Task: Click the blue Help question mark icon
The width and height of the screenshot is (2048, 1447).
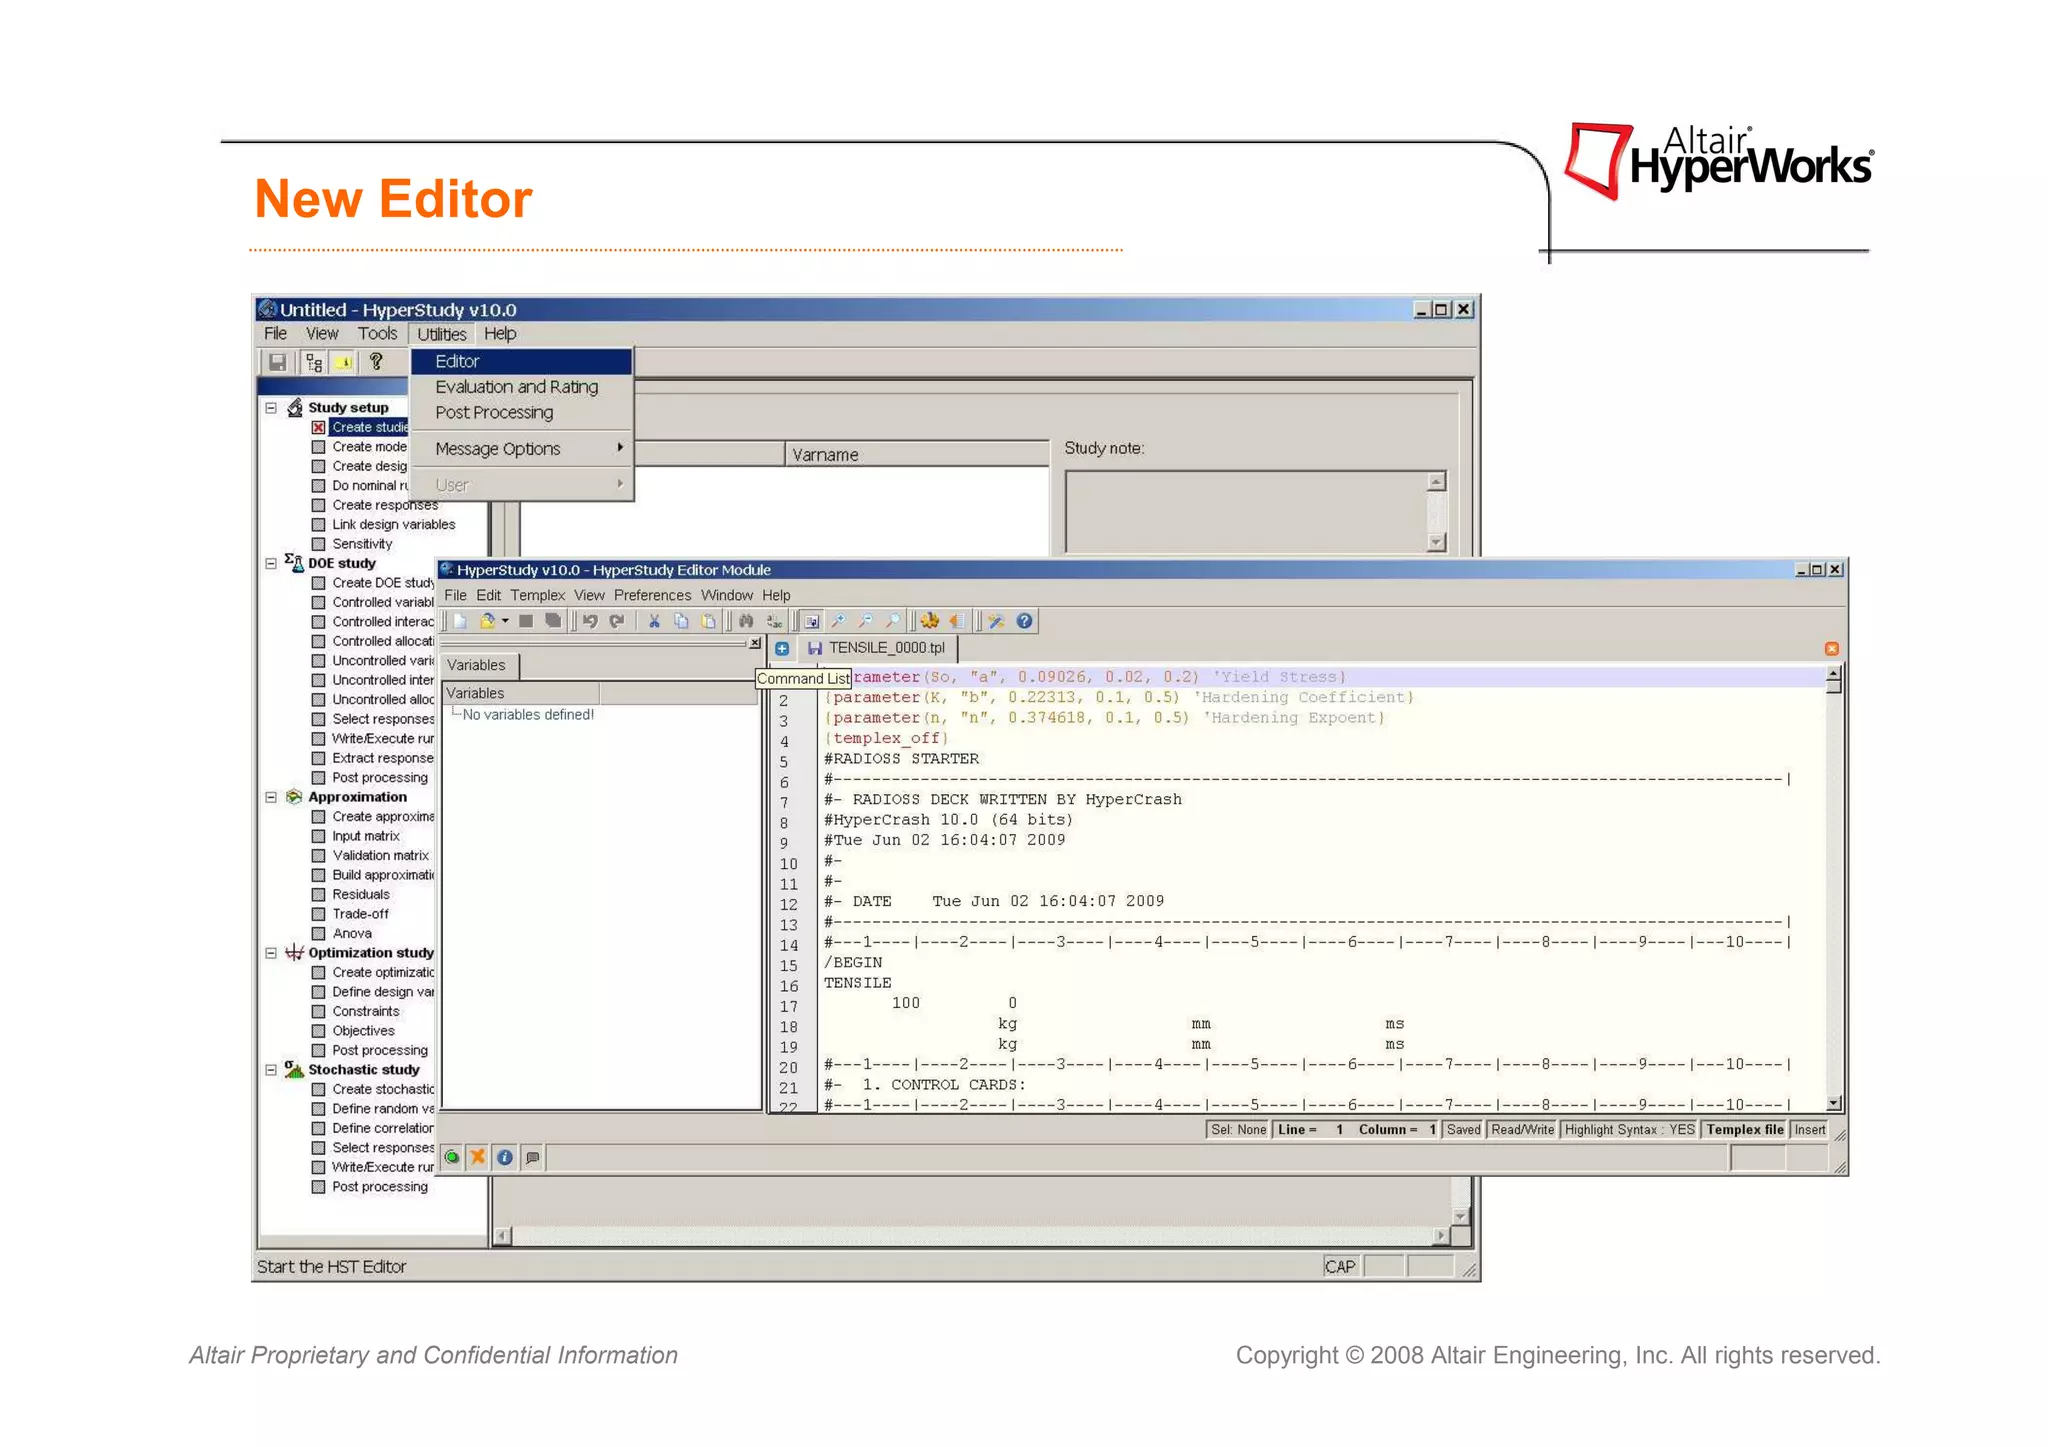Action: point(1024,621)
